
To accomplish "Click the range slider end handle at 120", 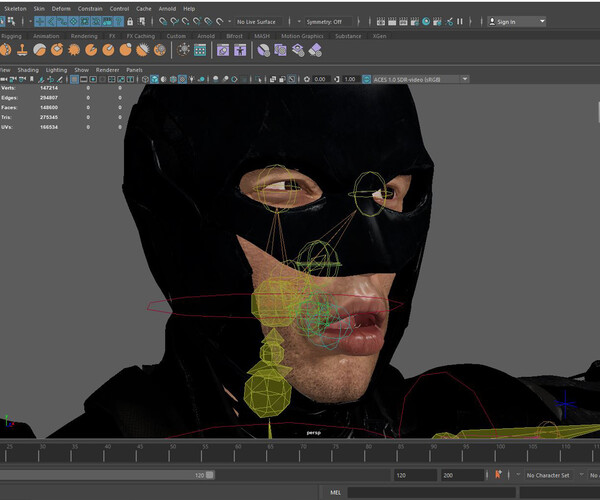I will pos(210,475).
